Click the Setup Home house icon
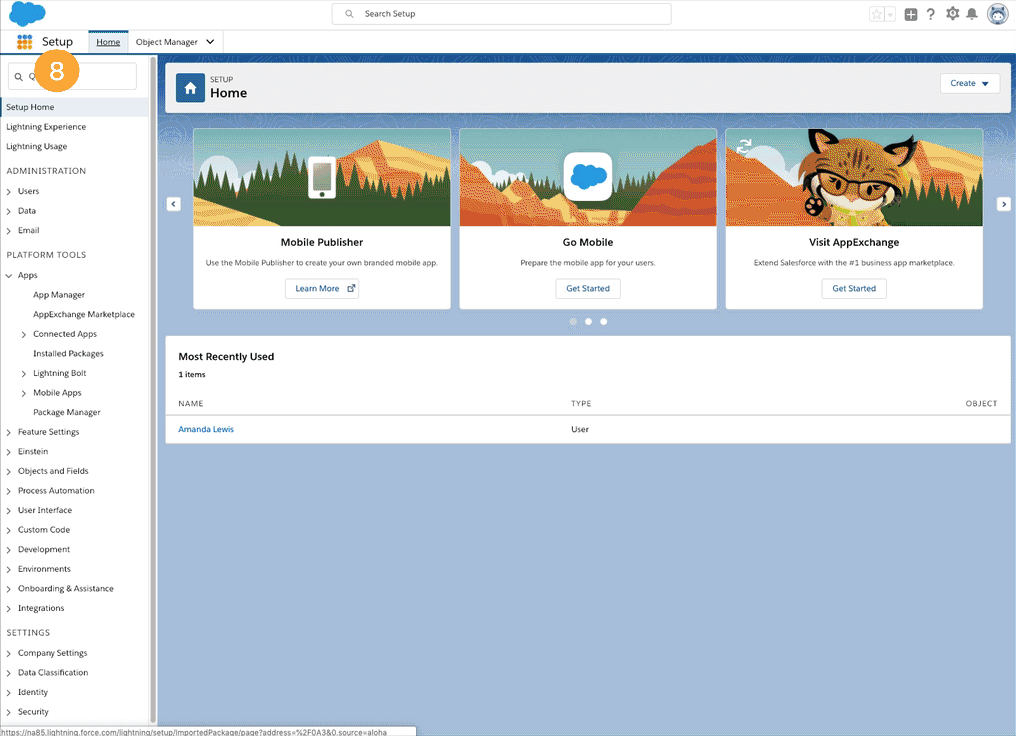The image size is (1016, 736). [190, 88]
